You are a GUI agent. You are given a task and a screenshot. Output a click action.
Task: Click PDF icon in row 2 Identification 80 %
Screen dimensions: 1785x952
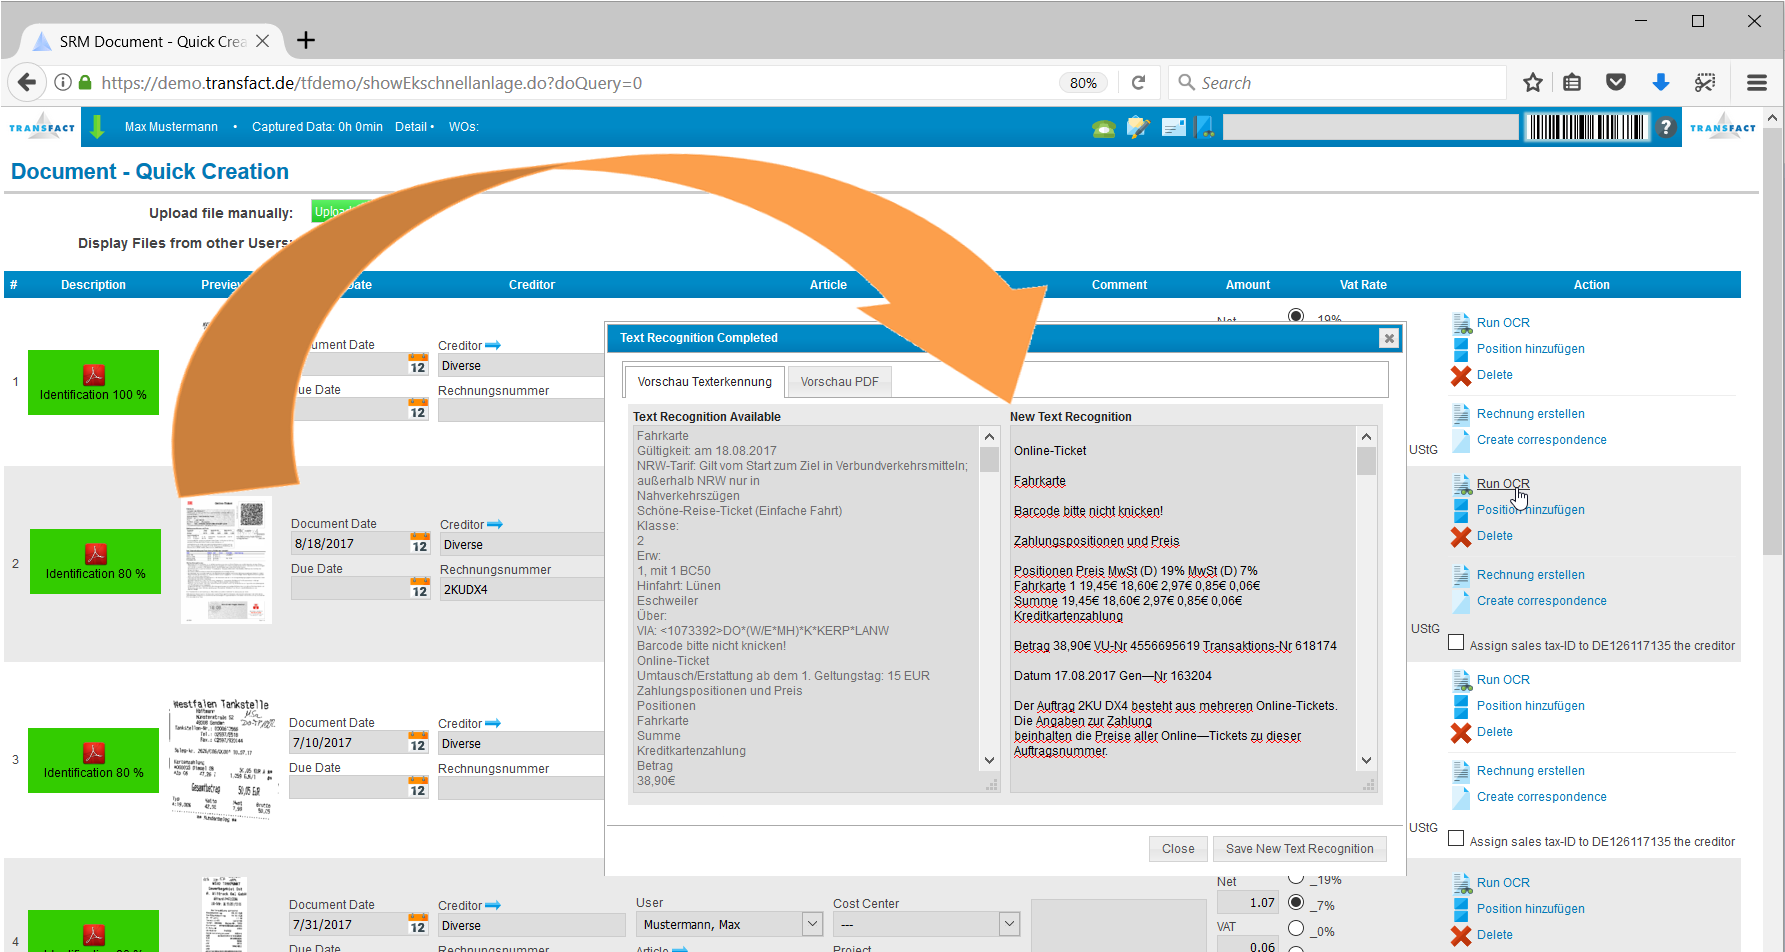tap(96, 554)
